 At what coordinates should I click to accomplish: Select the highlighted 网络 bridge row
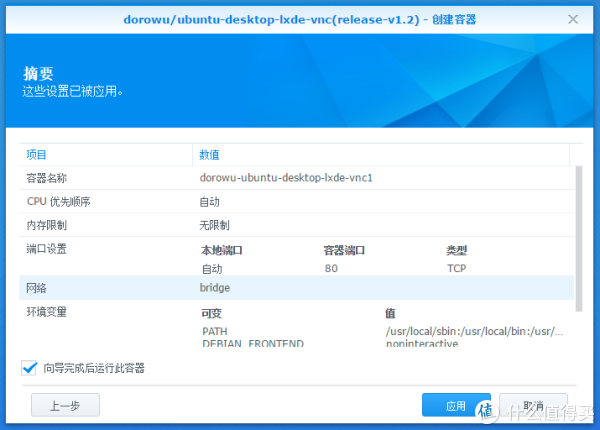298,288
